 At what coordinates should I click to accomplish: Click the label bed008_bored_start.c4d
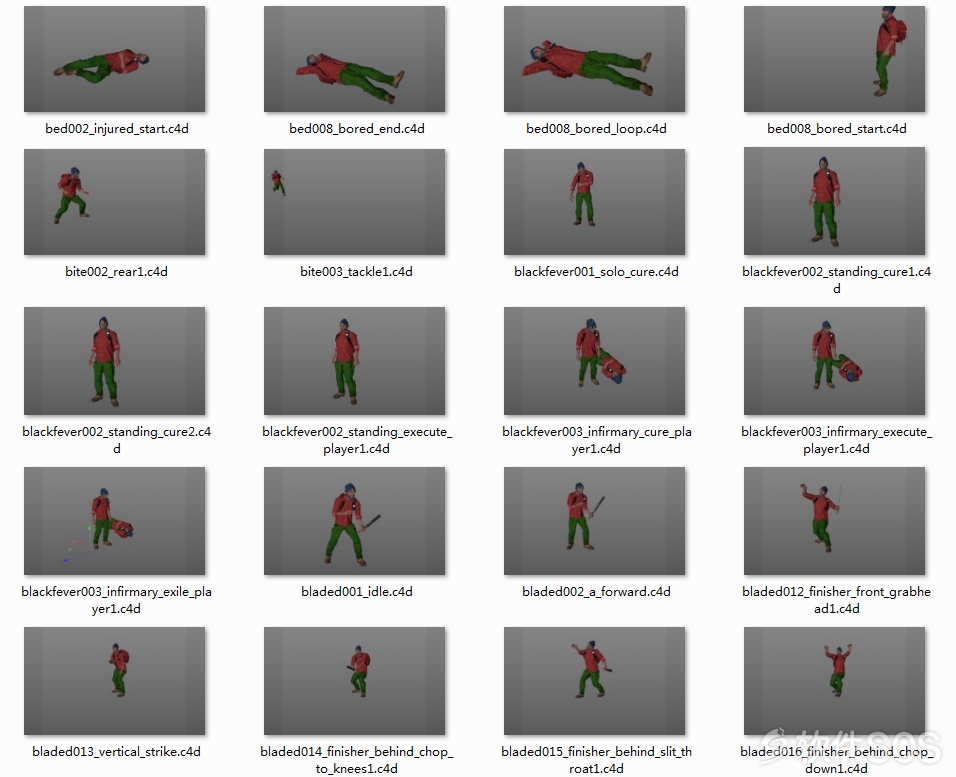point(836,129)
